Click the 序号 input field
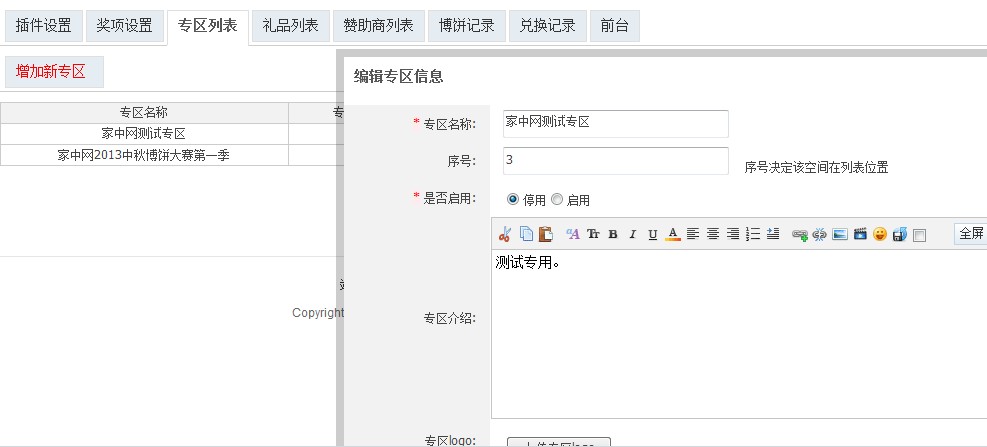 point(616,161)
